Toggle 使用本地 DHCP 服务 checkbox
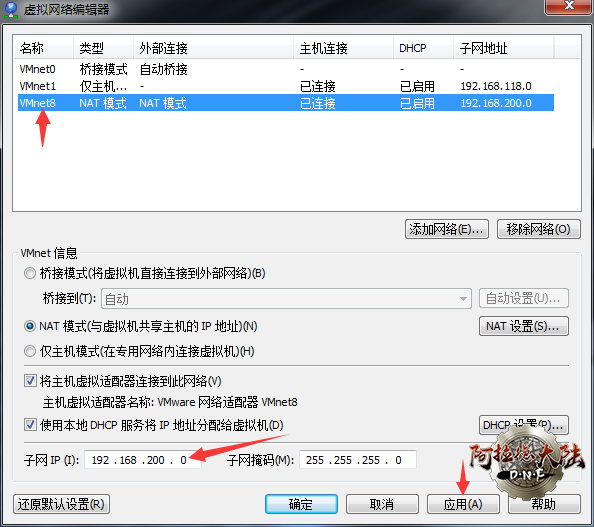Viewport: 594px width, 527px height. (x=30, y=425)
